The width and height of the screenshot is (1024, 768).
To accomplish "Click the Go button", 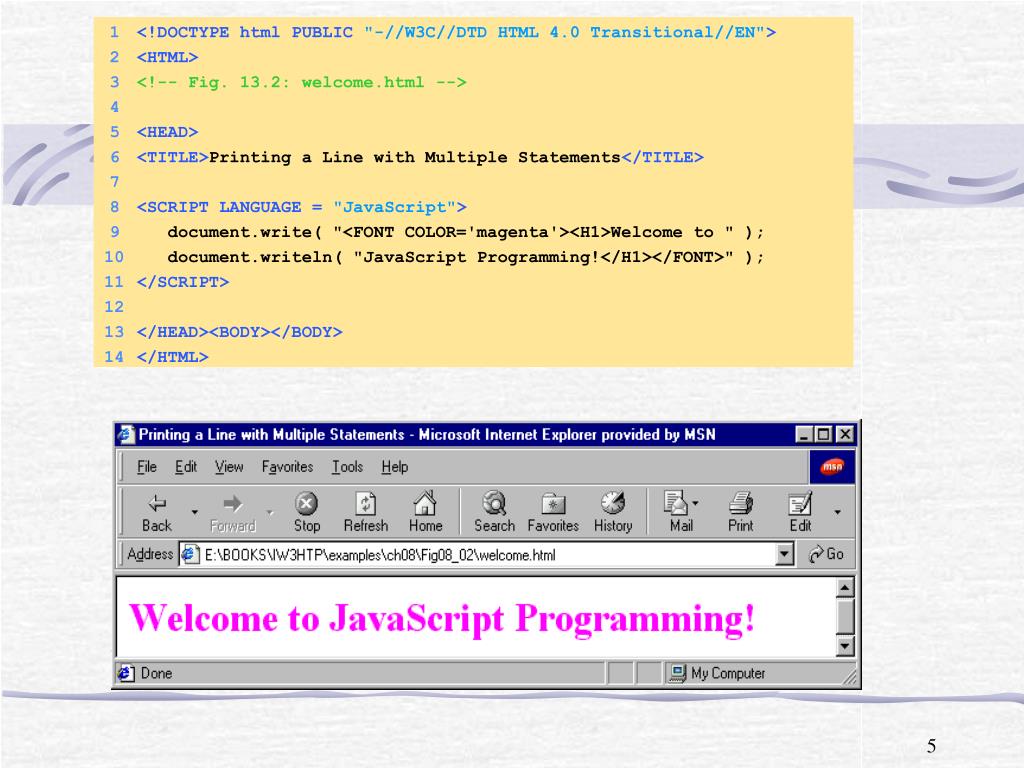I will coord(826,554).
